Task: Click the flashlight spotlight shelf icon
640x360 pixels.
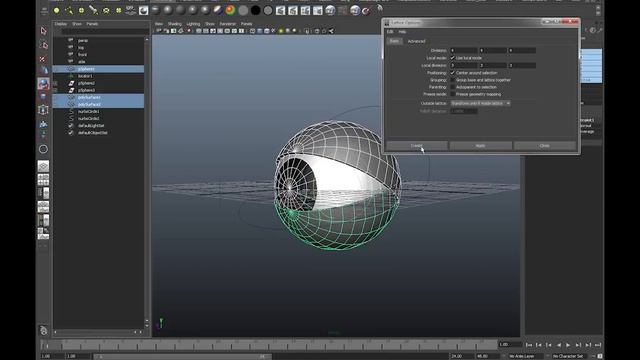Action: pyautogui.click(x=94, y=10)
